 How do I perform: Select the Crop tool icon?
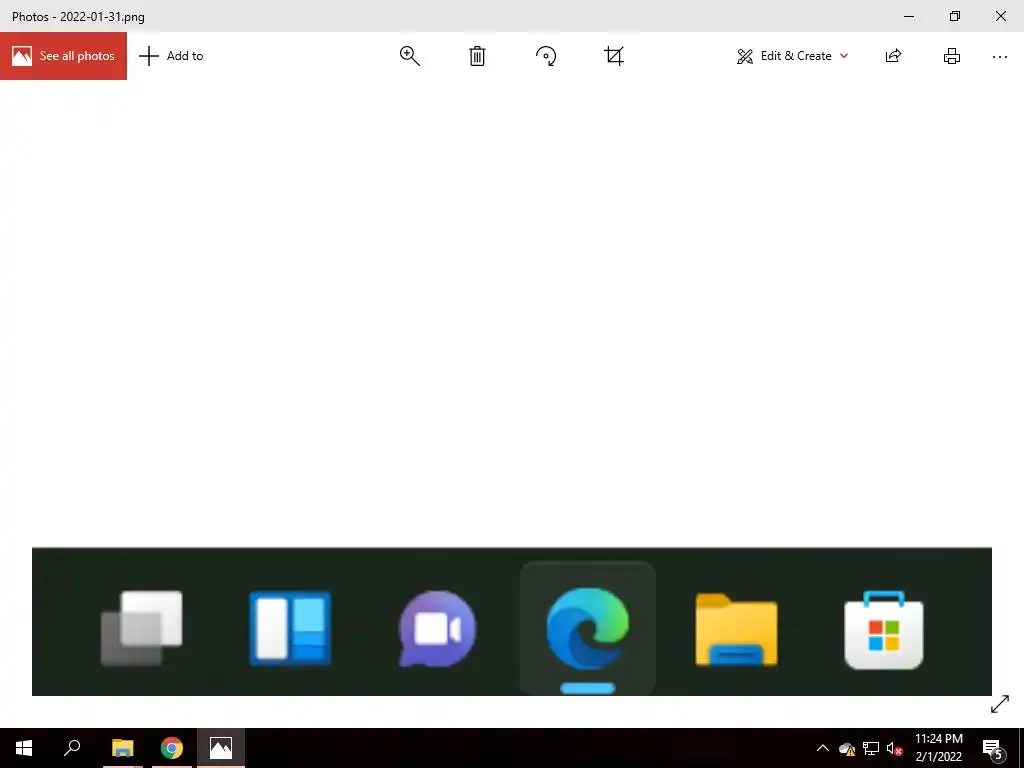coord(614,56)
